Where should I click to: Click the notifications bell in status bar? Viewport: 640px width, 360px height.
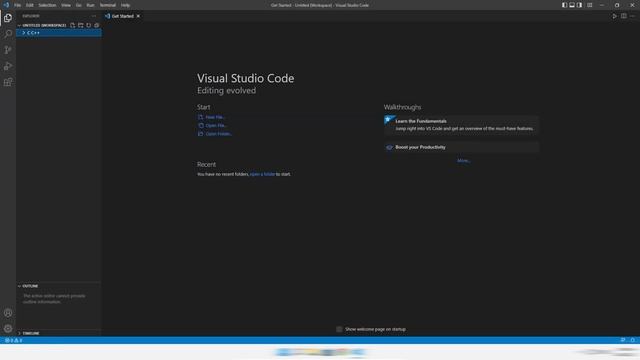coord(633,340)
